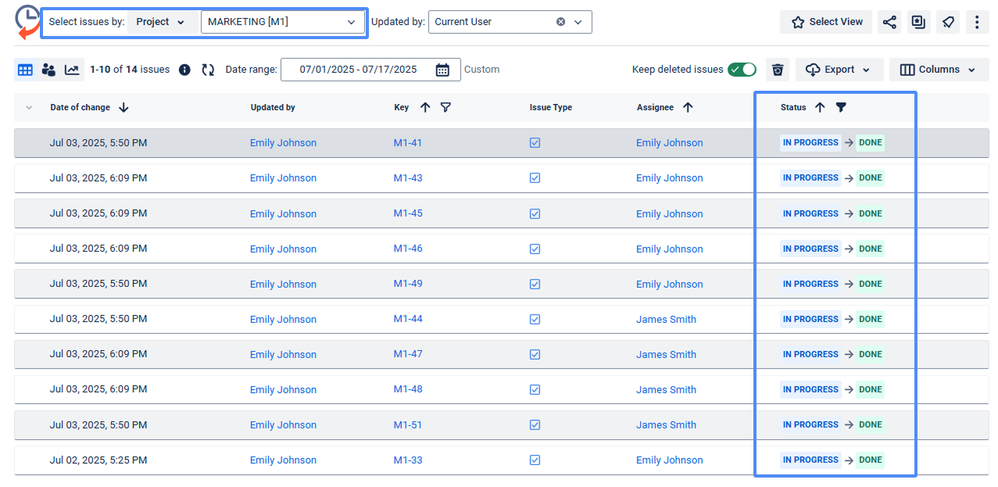Click the Custom label by date range
This screenshot has height=487, width=998.
pyautogui.click(x=482, y=69)
